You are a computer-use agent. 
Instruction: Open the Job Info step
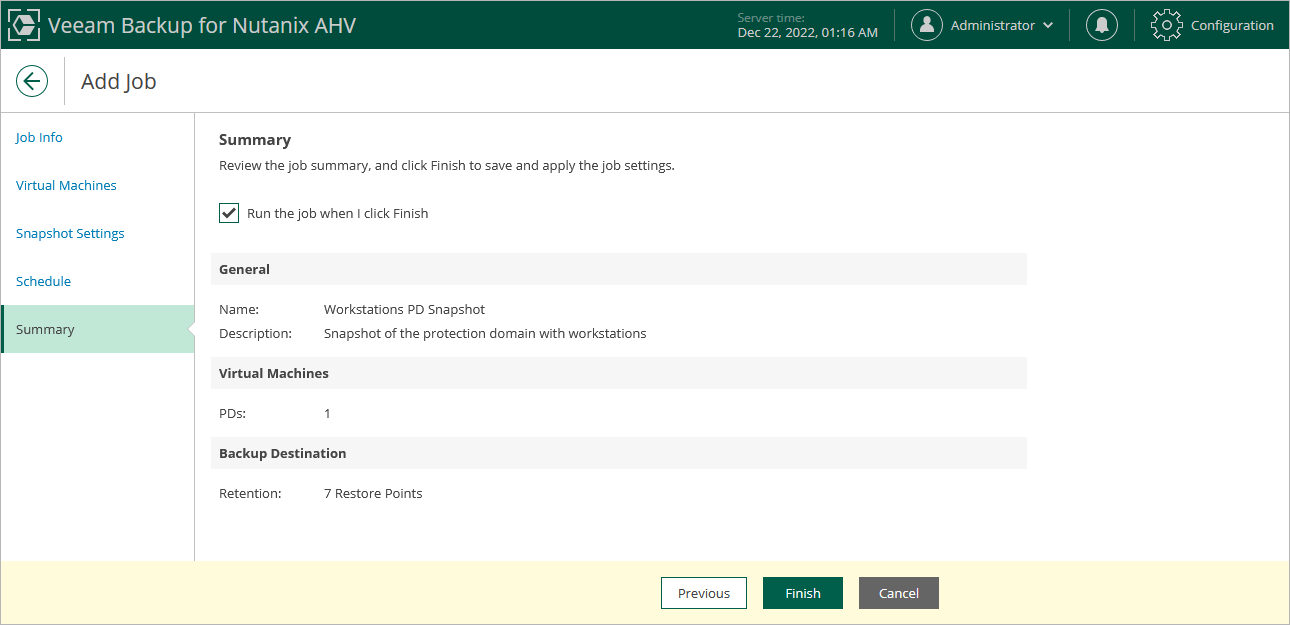coord(39,137)
